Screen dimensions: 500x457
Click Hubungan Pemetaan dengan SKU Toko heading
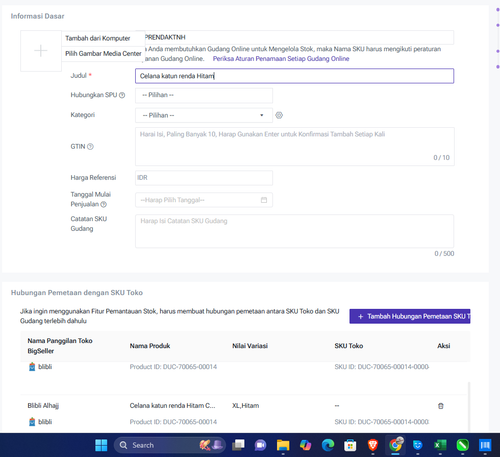pyautogui.click(x=77, y=293)
